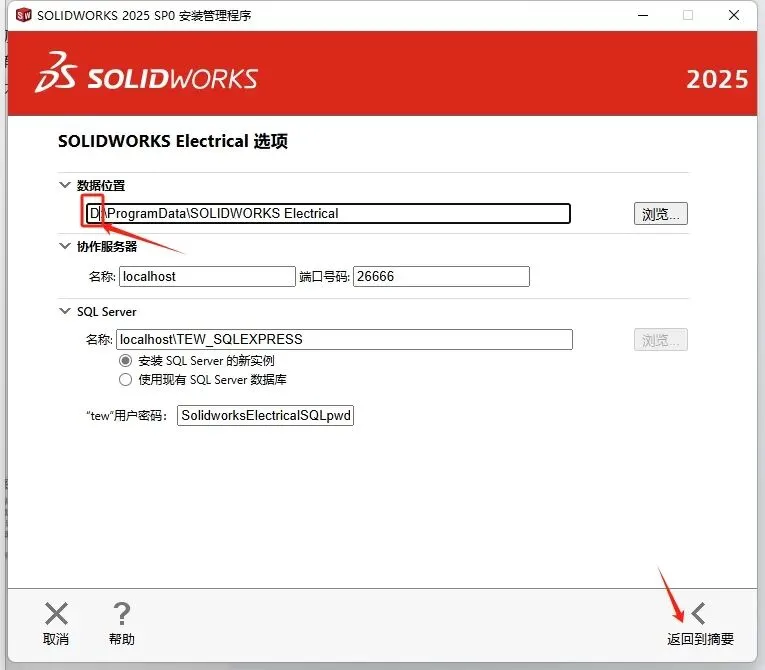The image size is (765, 670).
Task: Select install new SQL Server instance radio
Action: coord(125,361)
